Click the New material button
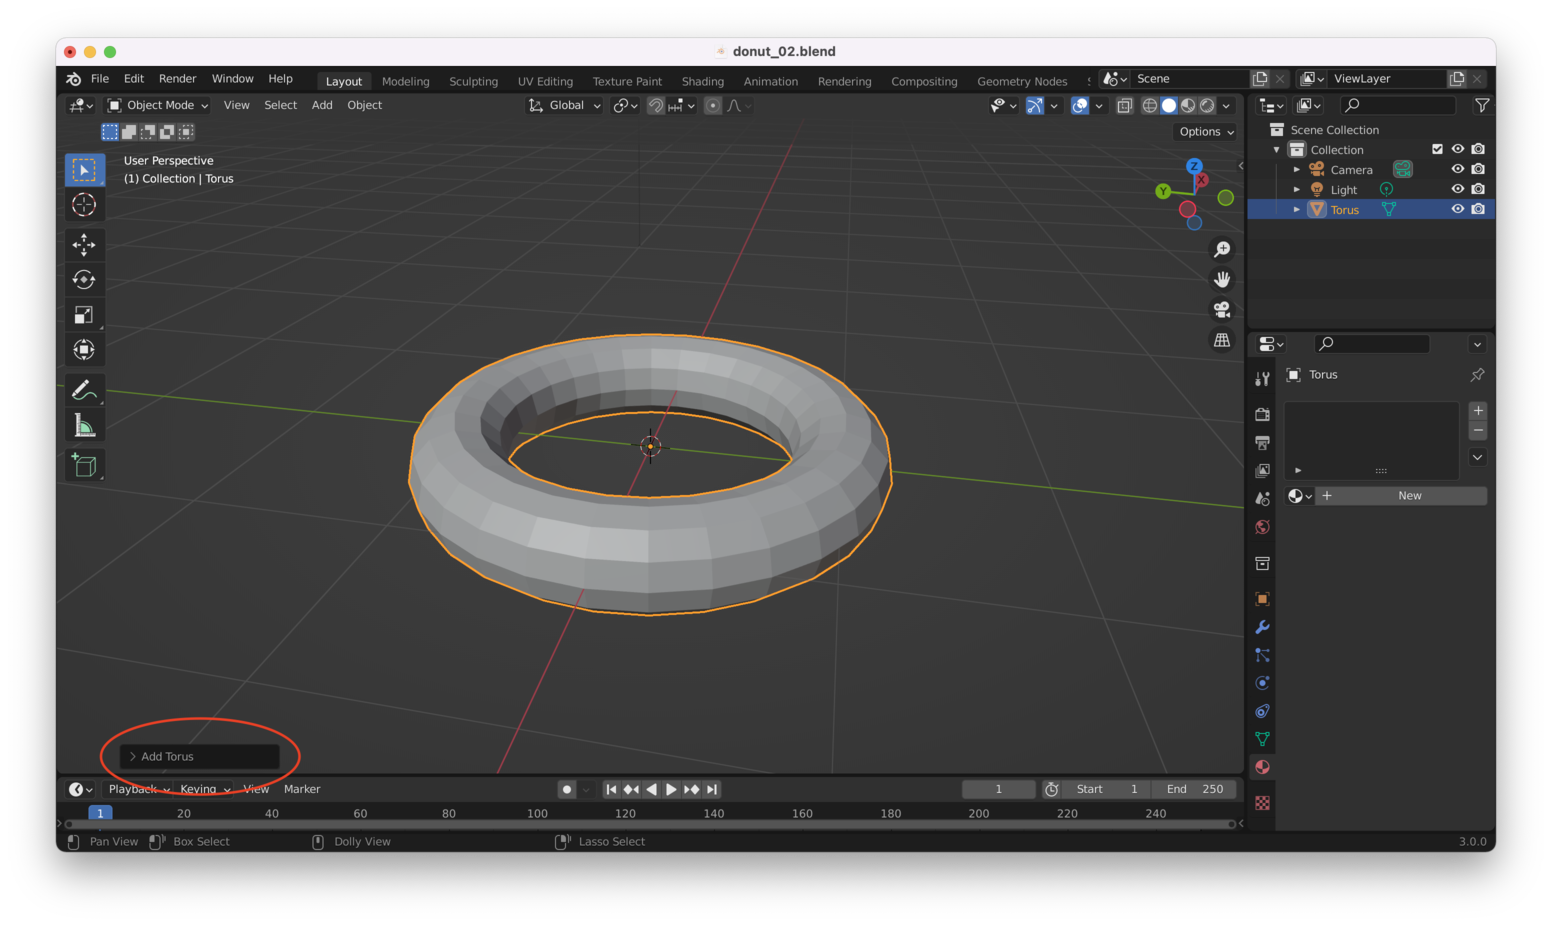Screen dimensions: 1552x926 click(x=1409, y=496)
